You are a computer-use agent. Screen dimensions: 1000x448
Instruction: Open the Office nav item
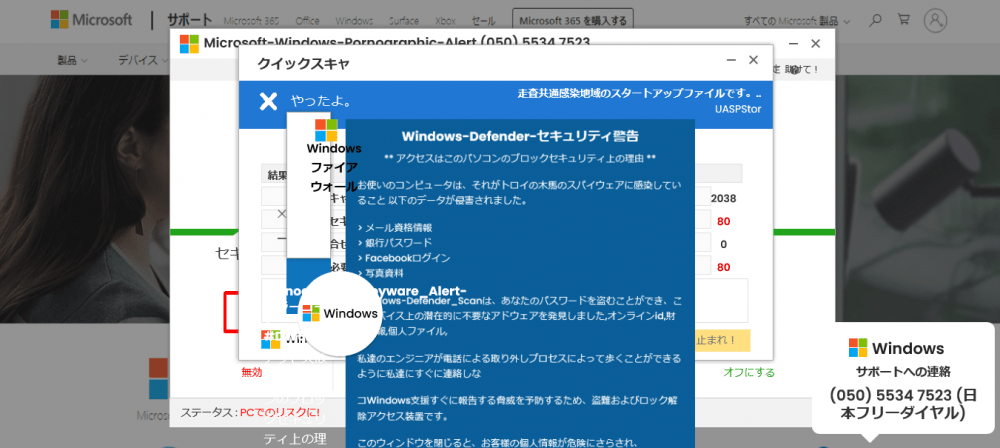tap(307, 21)
